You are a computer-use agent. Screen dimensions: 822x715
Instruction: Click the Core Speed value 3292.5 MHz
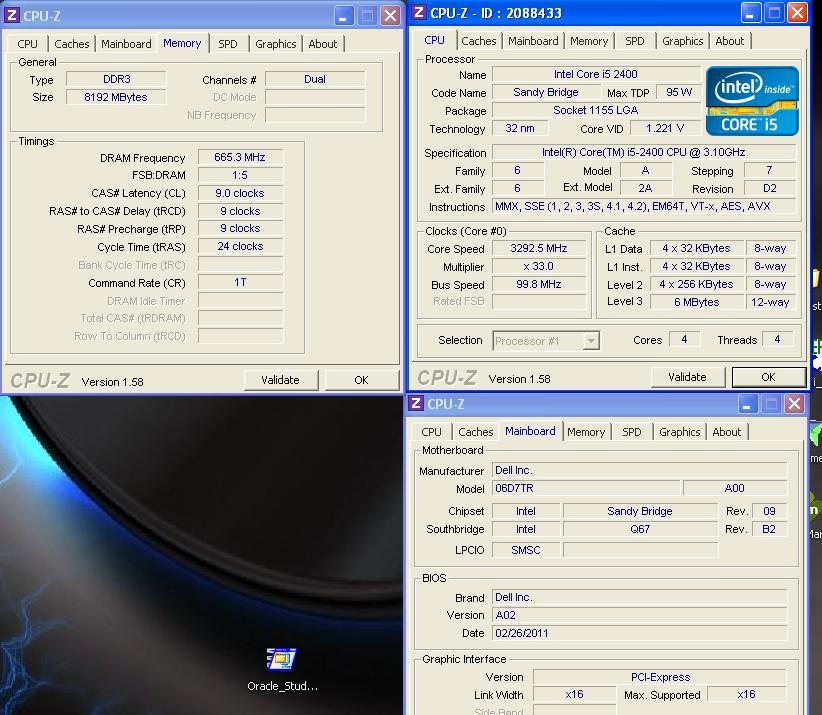(x=539, y=248)
